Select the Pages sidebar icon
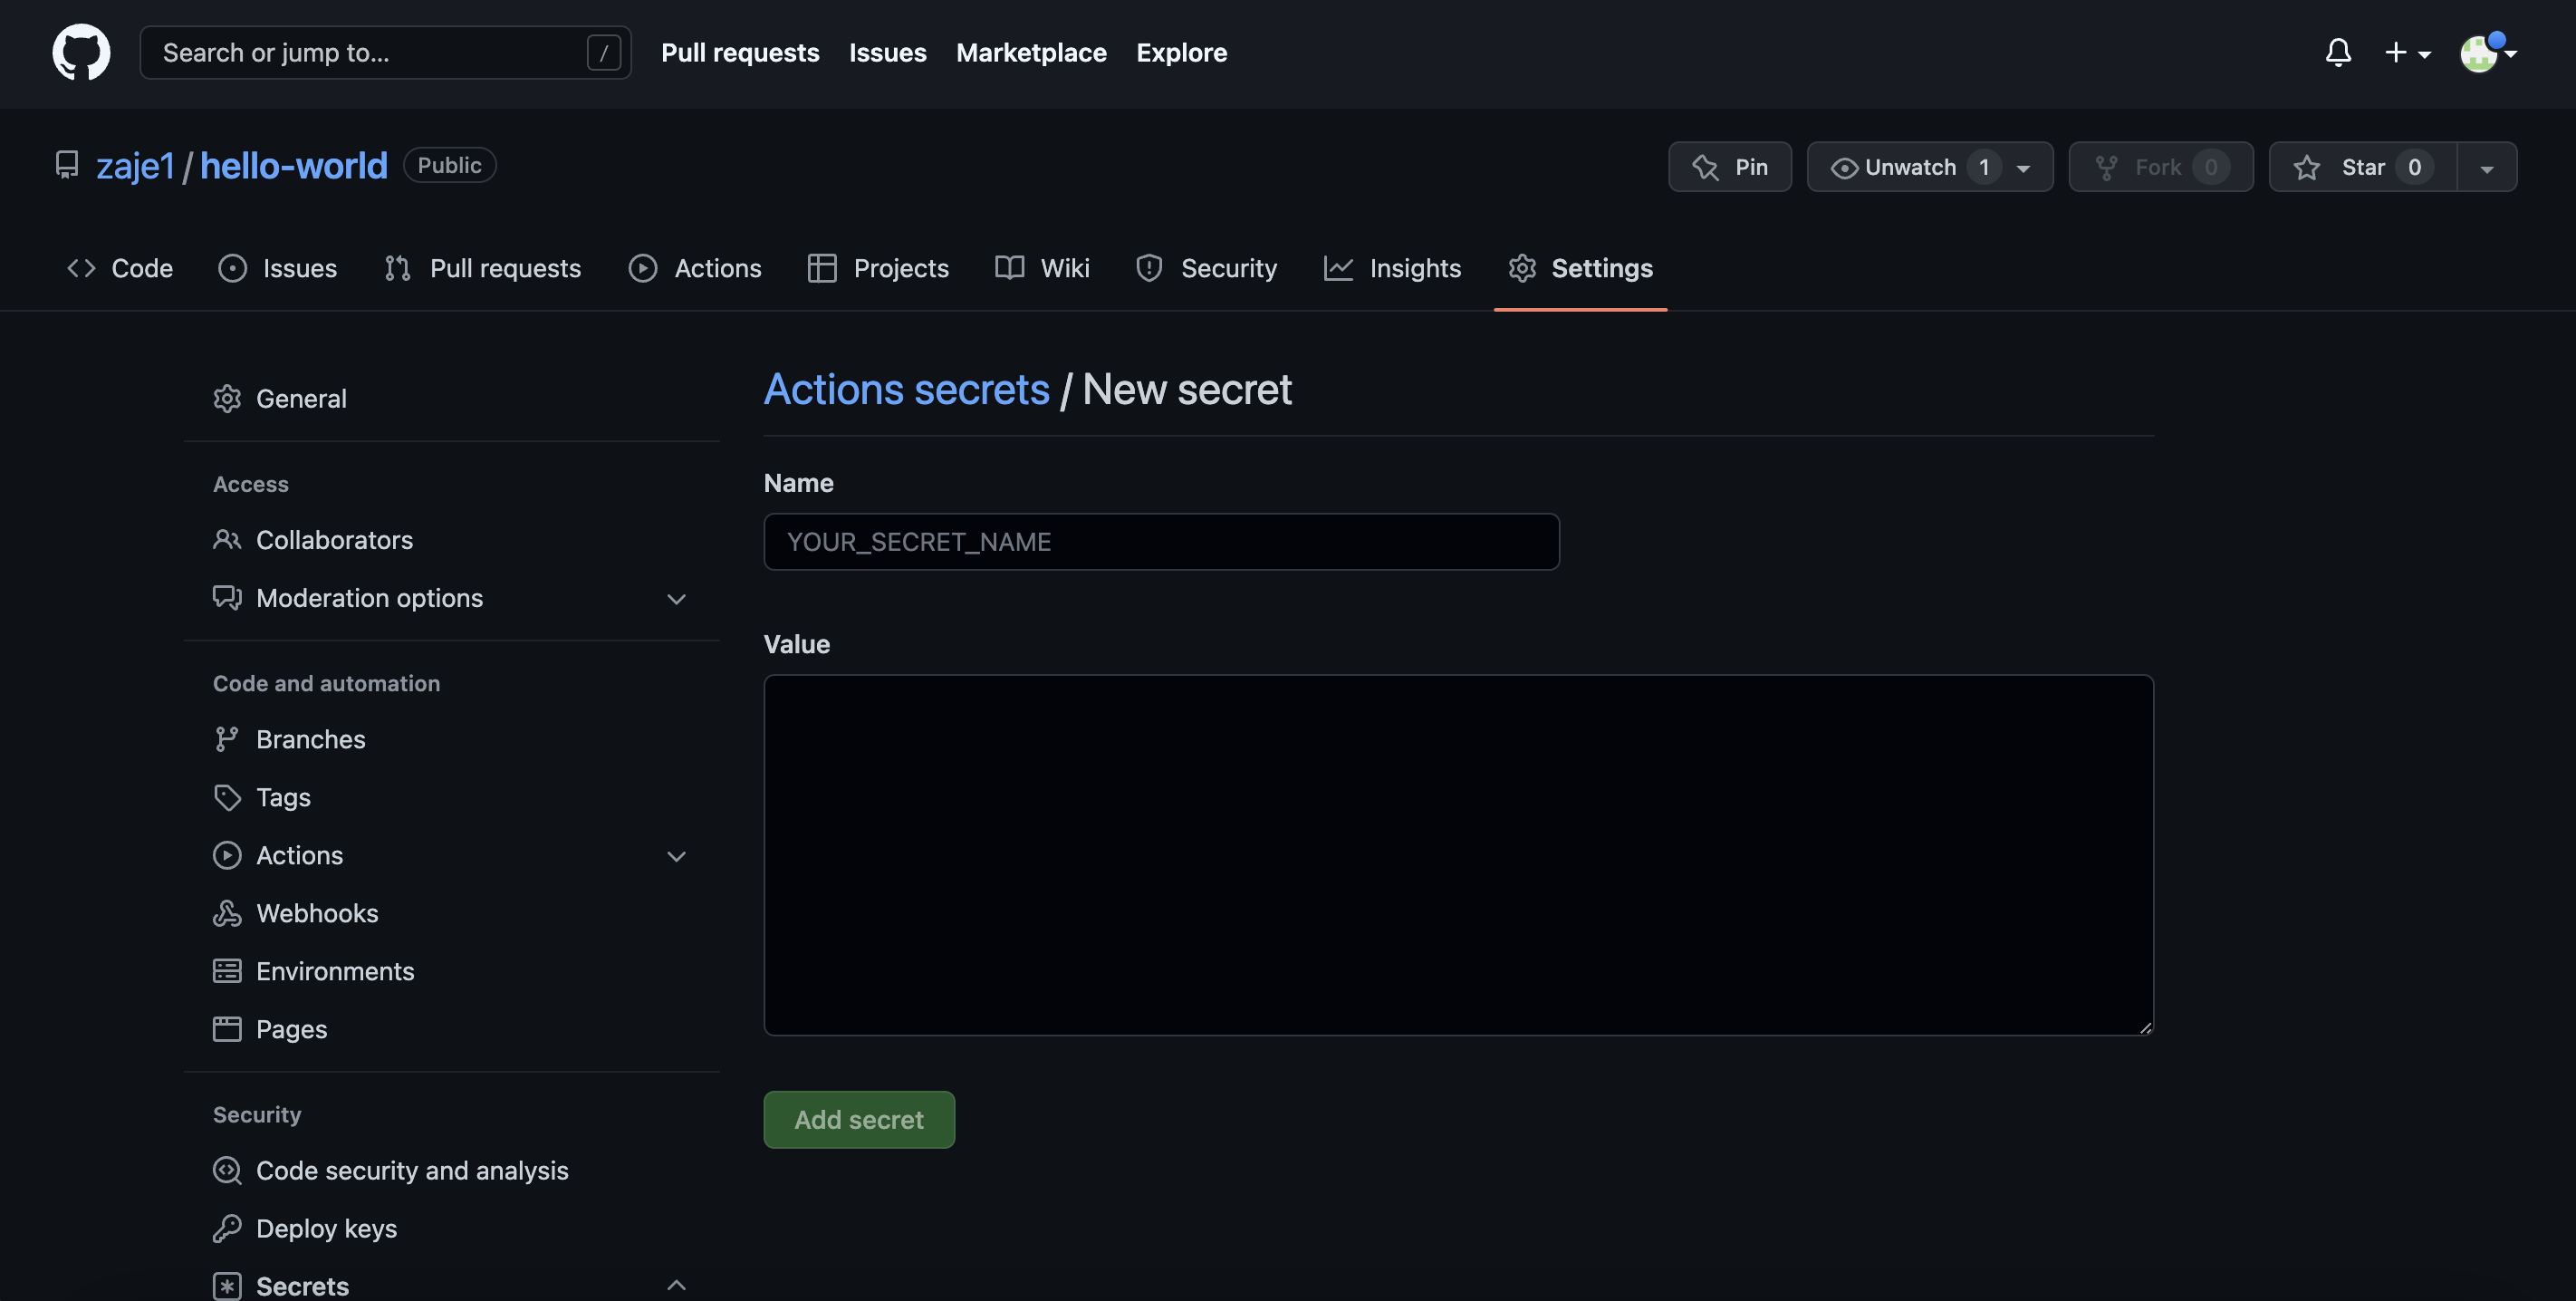Screen dimensions: 2576x1301 click(x=227, y=1028)
